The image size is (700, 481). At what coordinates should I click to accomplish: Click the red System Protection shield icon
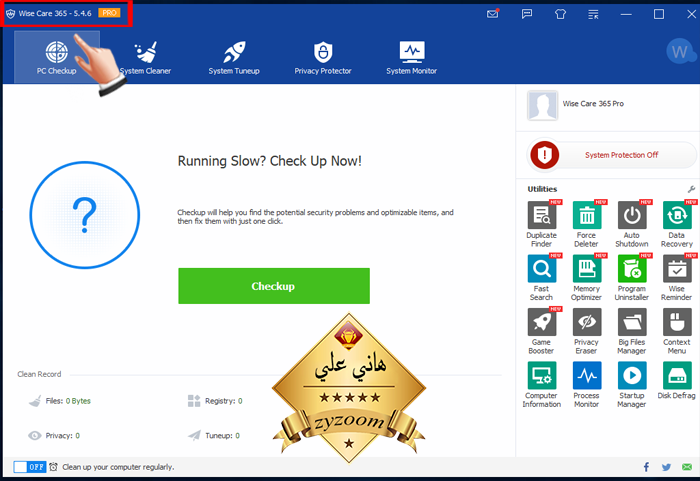tap(544, 155)
